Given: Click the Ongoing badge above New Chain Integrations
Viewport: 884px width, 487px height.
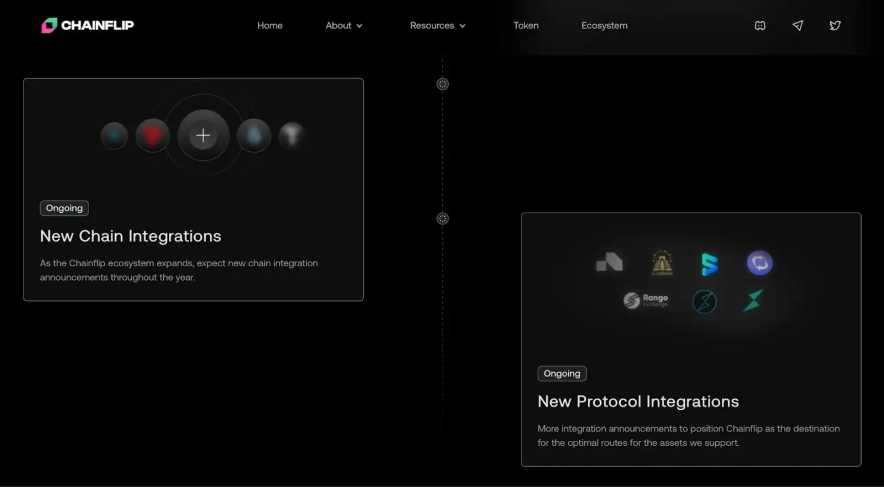Looking at the screenshot, I should click(x=64, y=208).
